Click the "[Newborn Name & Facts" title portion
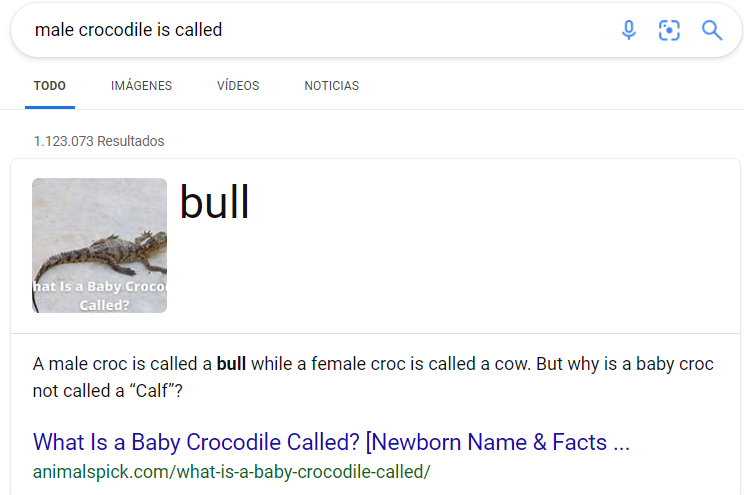Image resolution: width=744 pixels, height=495 pixels. 486,442
